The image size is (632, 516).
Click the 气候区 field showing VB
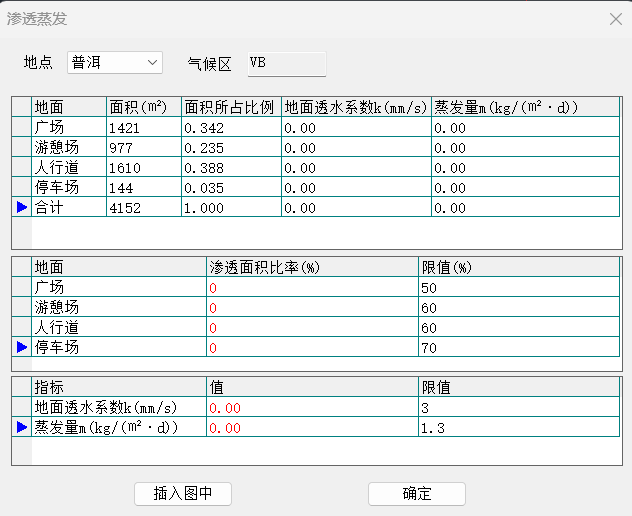pos(286,63)
